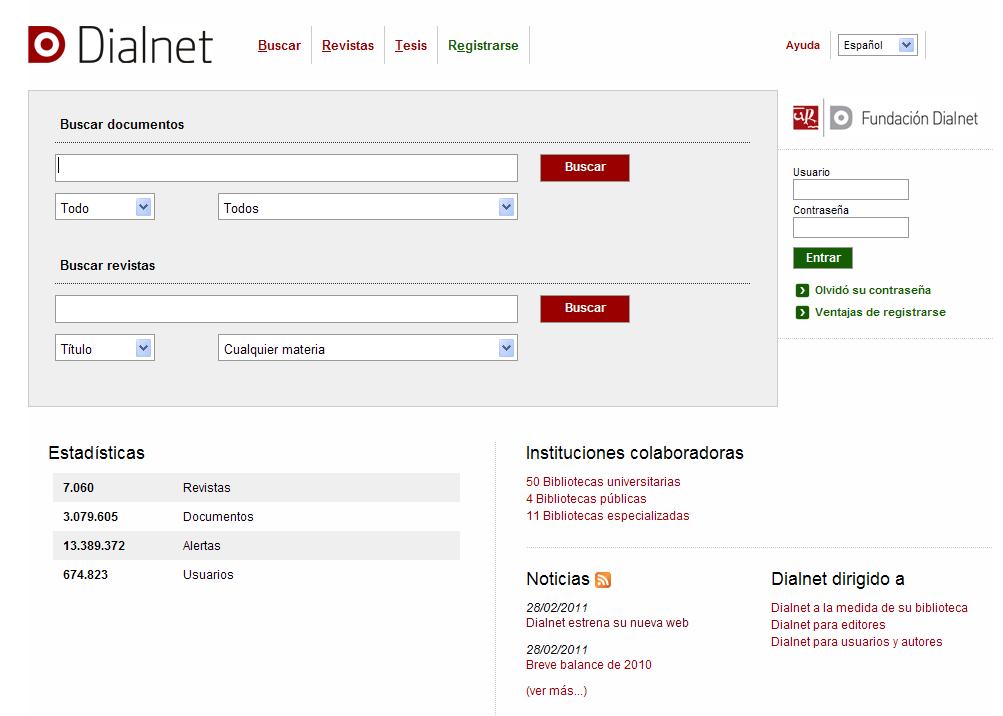Click Buscar button for revistas search
The height and width of the screenshot is (716, 1003).
[585, 308]
